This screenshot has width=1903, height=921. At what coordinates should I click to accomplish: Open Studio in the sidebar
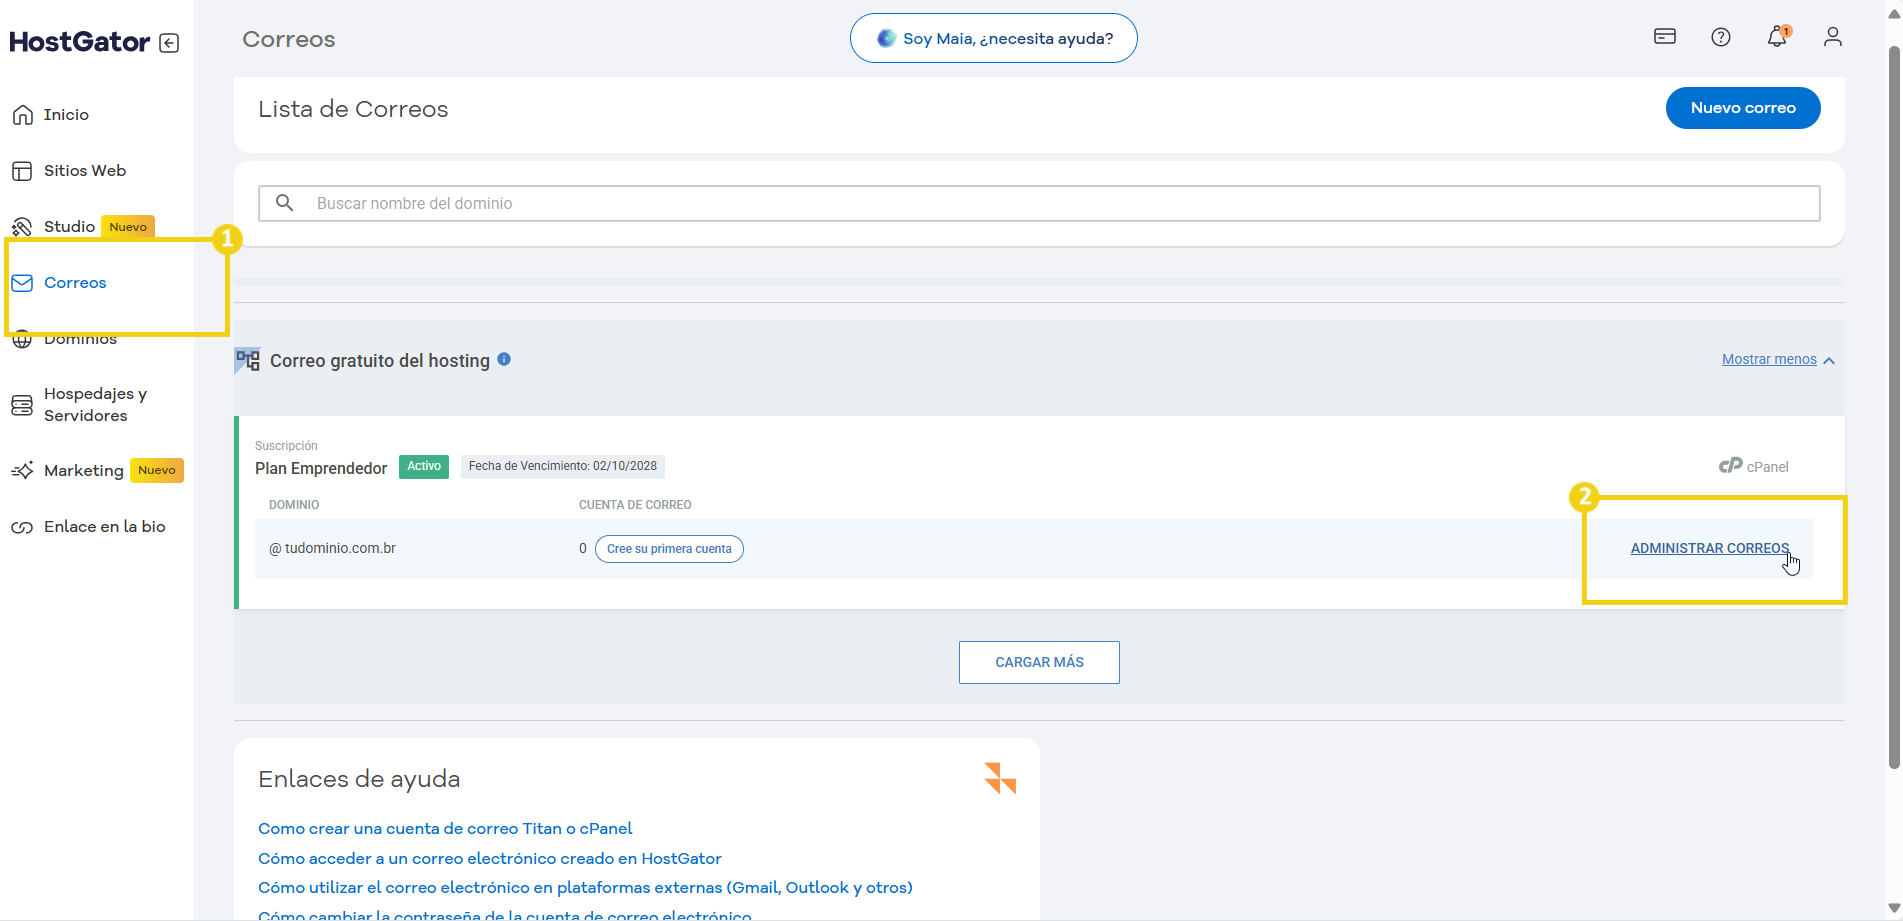pyautogui.click(x=69, y=227)
